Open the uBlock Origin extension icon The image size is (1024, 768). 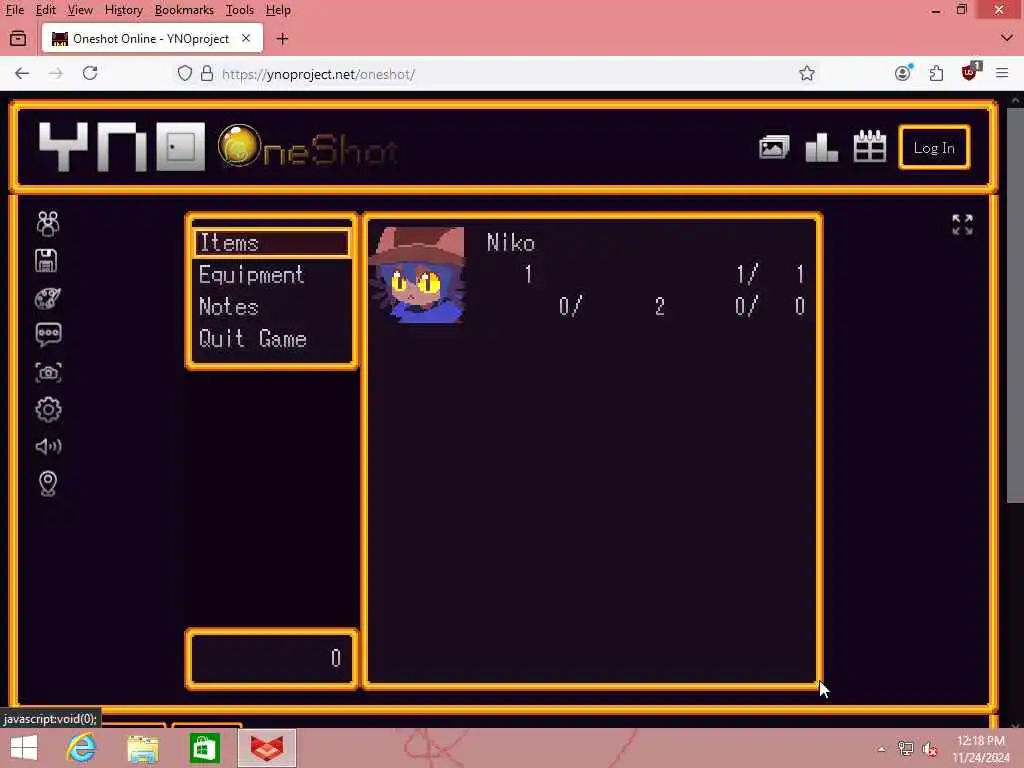click(x=970, y=72)
